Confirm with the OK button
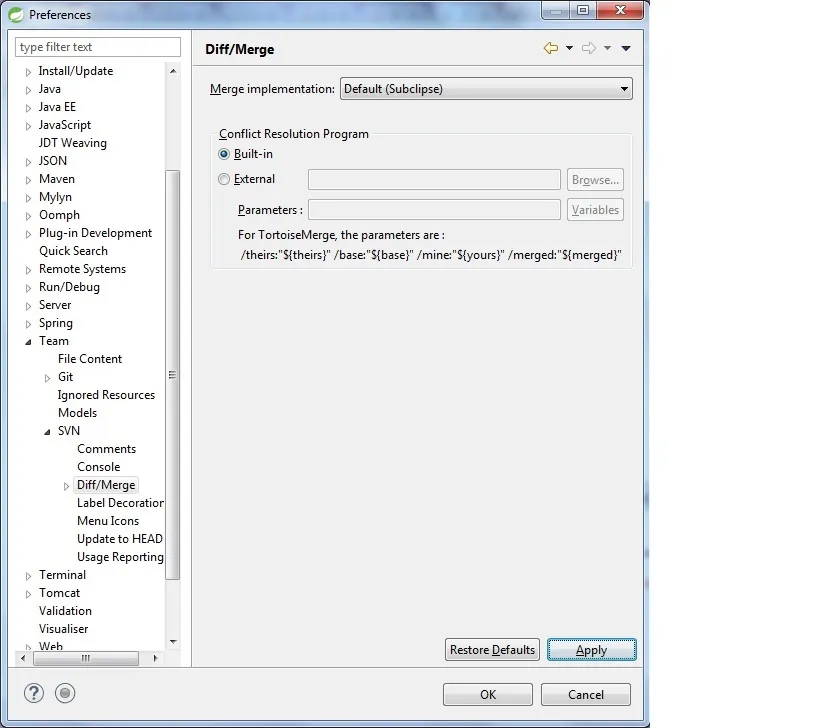 (x=488, y=695)
